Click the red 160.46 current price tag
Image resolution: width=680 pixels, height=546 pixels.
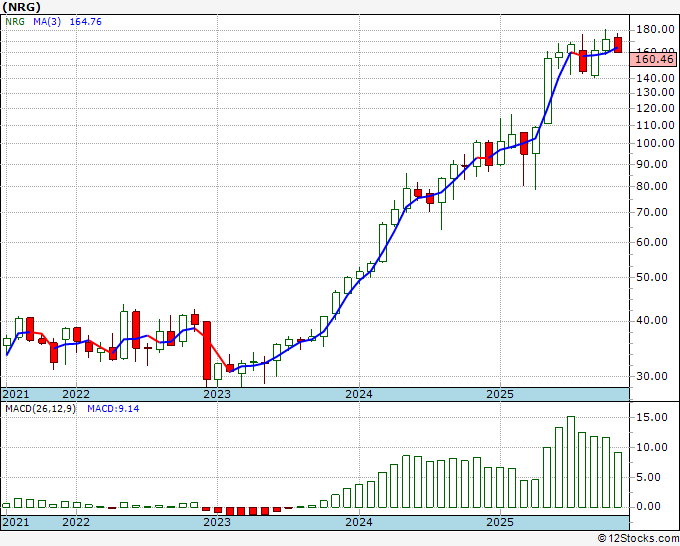tap(655, 60)
